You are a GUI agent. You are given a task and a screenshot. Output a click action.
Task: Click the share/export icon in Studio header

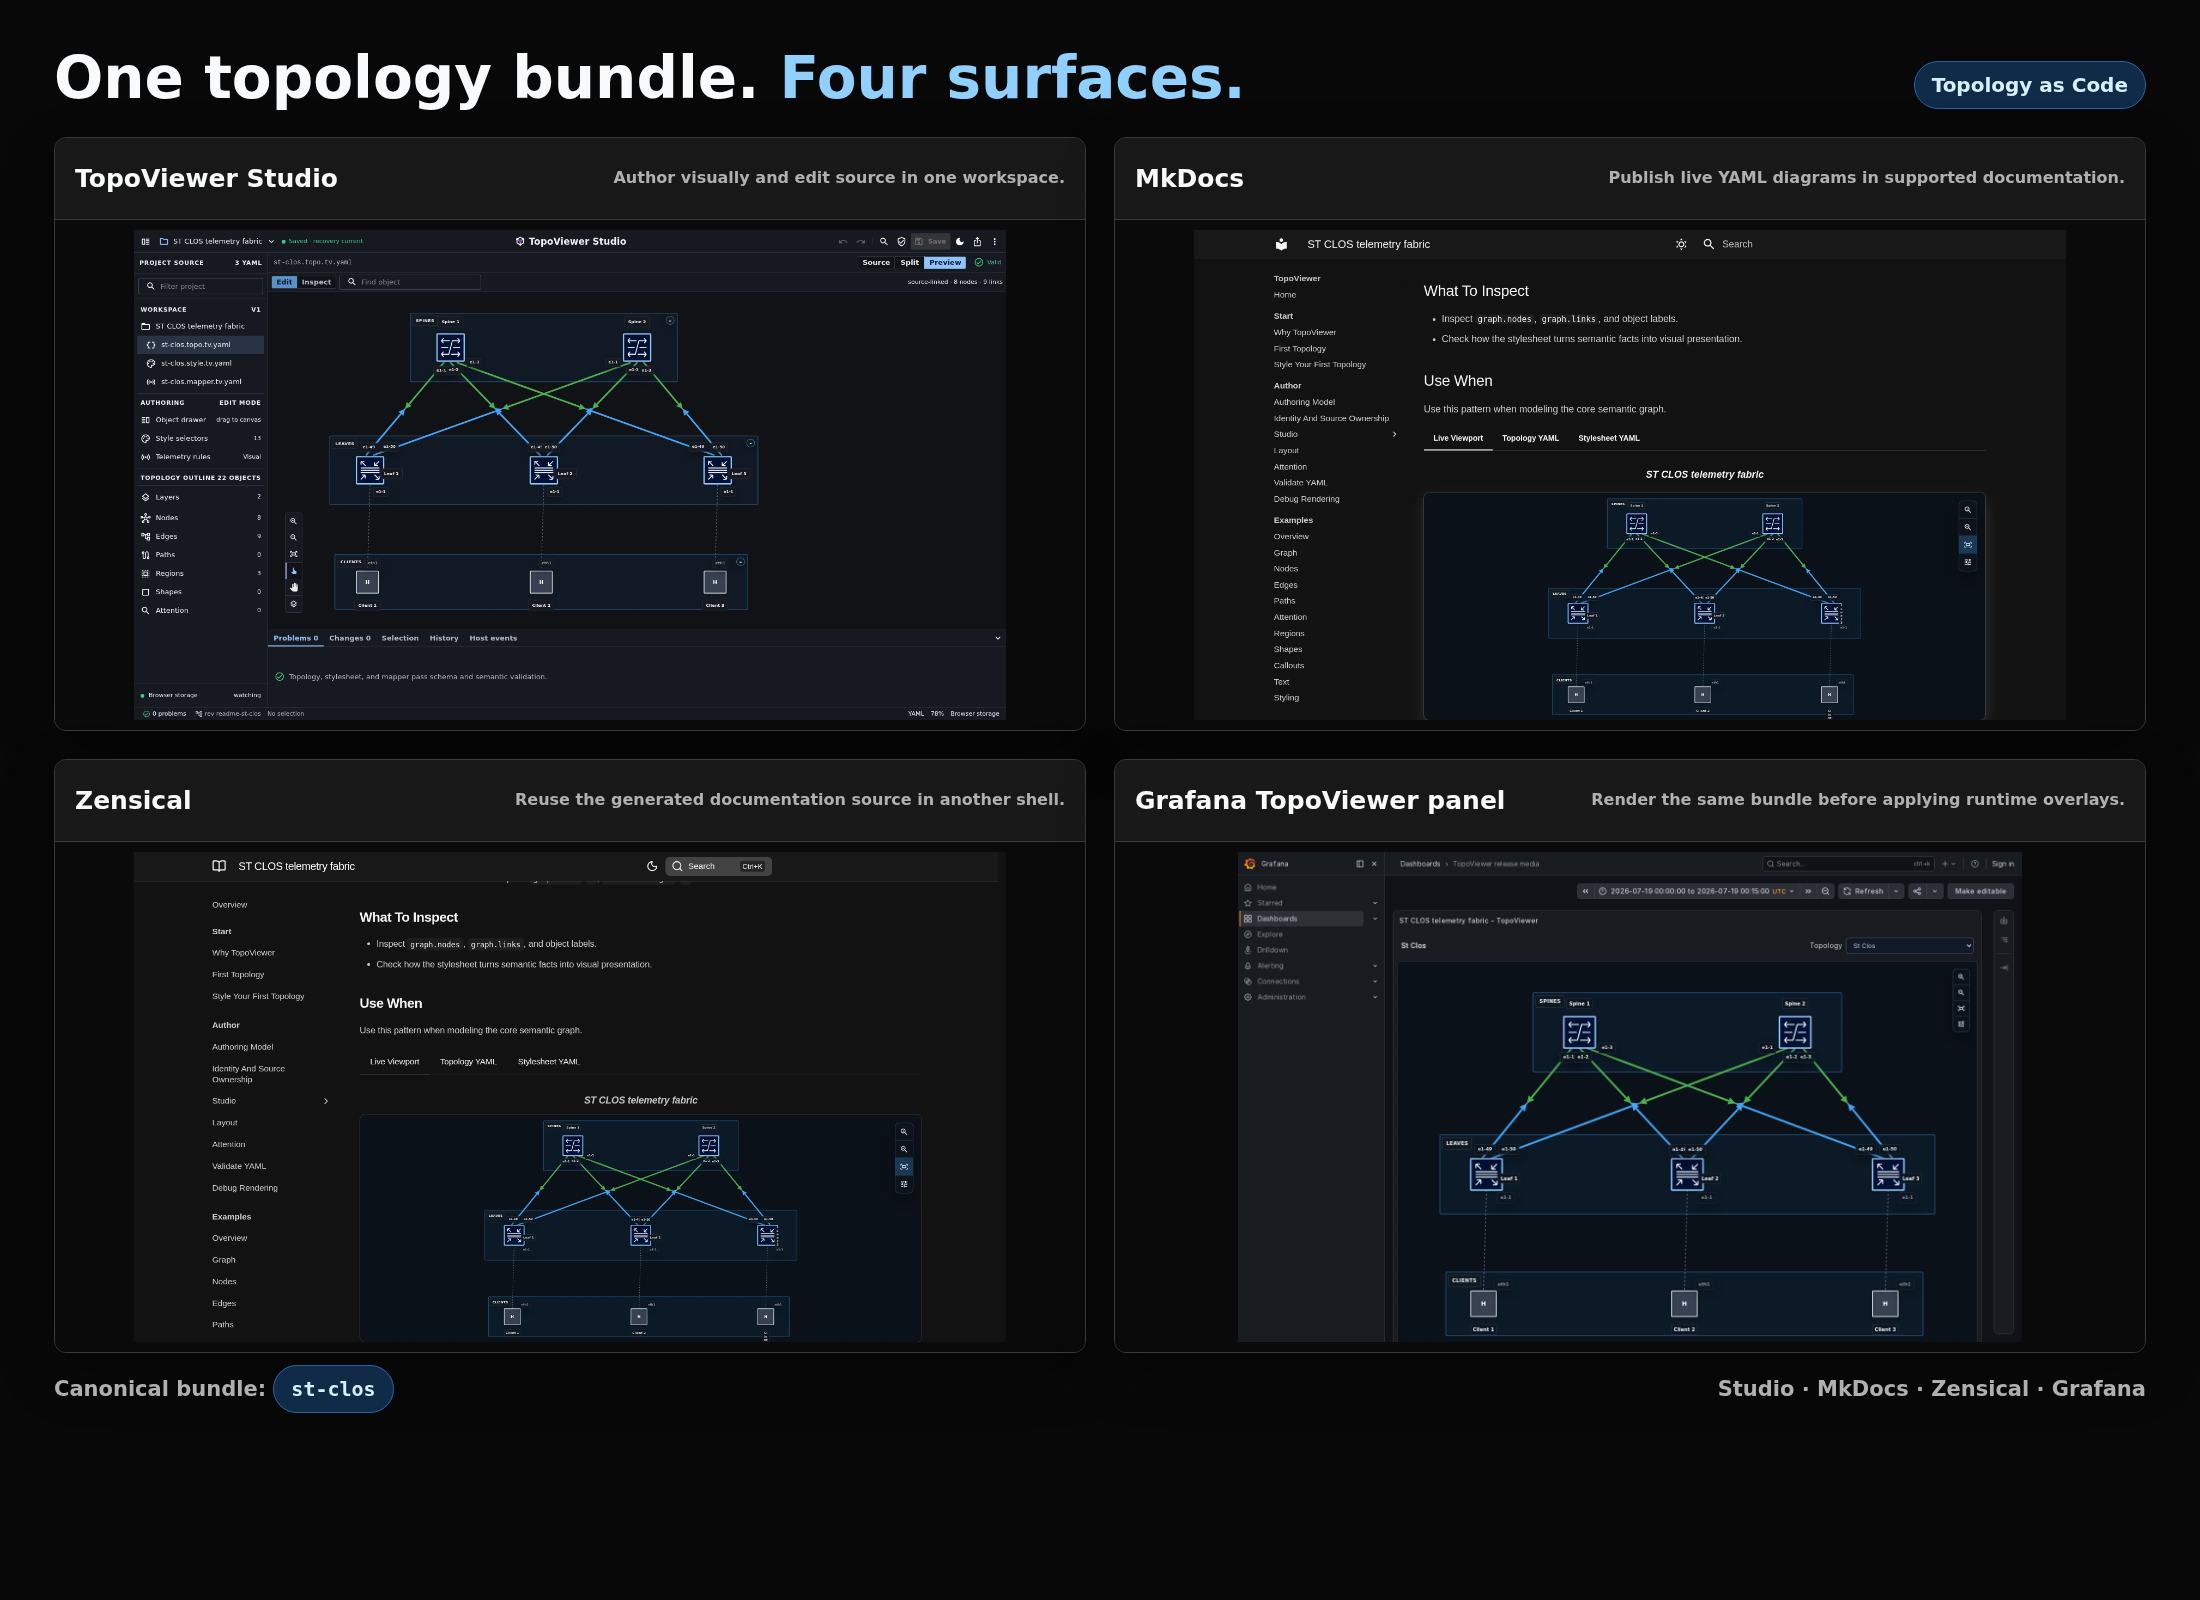point(978,241)
